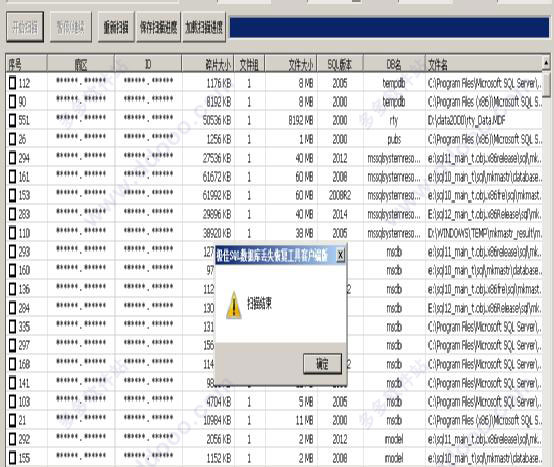Tick the checkbox for row 294
The height and width of the screenshot is (467, 554).
coord(12,158)
